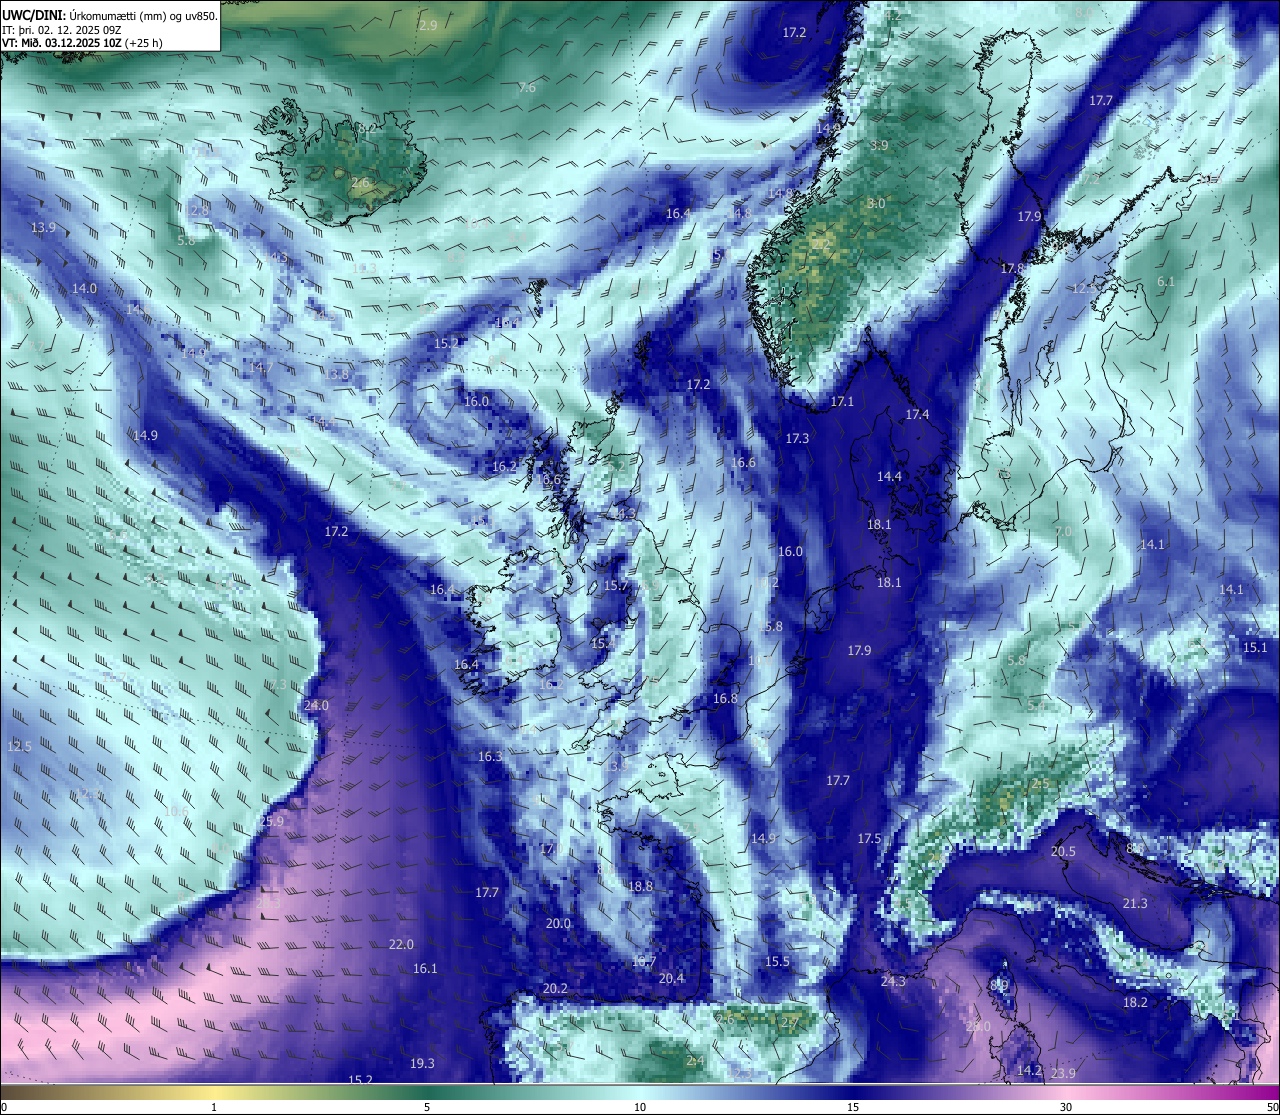Click the 20.2 value off northern Spain
The width and height of the screenshot is (1280, 1115).
click(x=555, y=988)
